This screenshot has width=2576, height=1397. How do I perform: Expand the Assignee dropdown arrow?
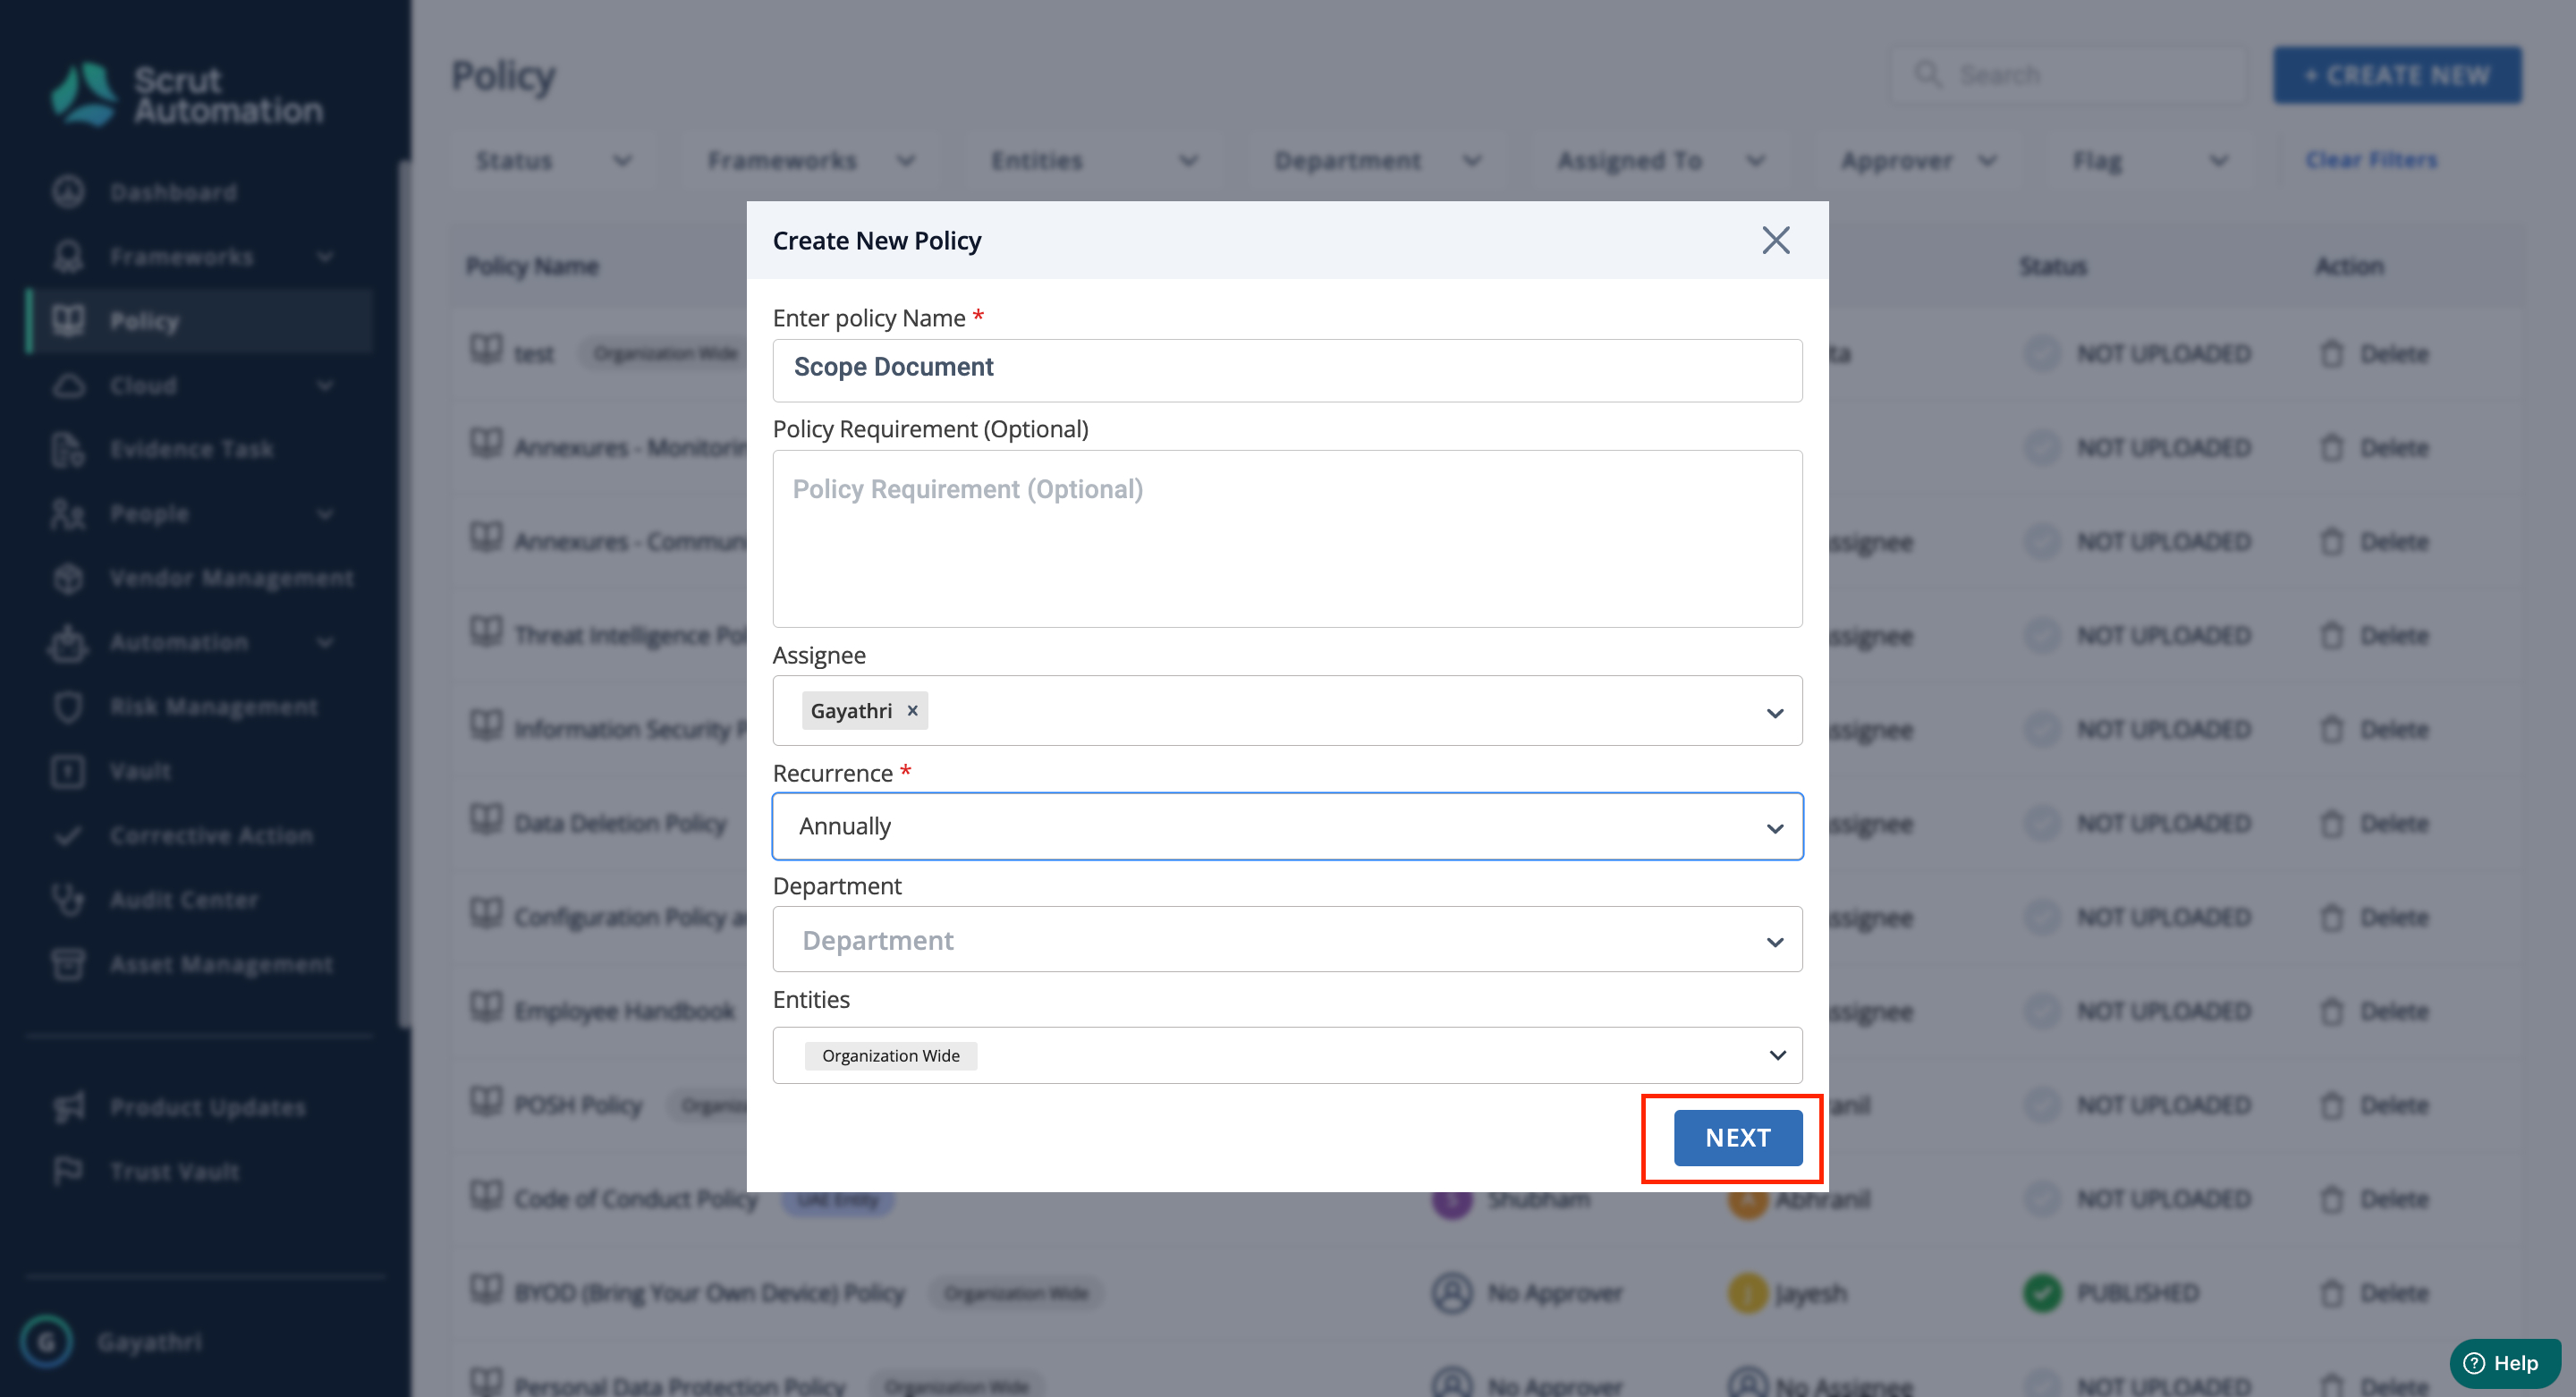(x=1774, y=712)
